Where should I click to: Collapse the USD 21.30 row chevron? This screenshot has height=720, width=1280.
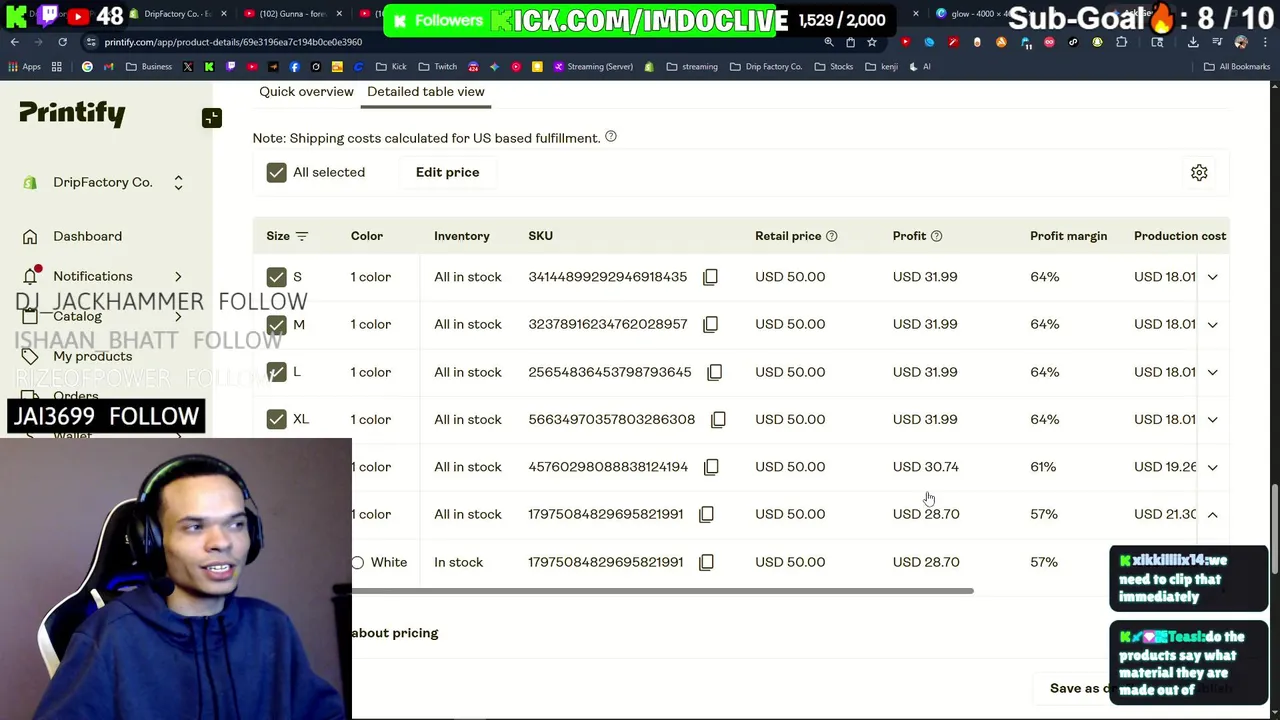(1212, 514)
